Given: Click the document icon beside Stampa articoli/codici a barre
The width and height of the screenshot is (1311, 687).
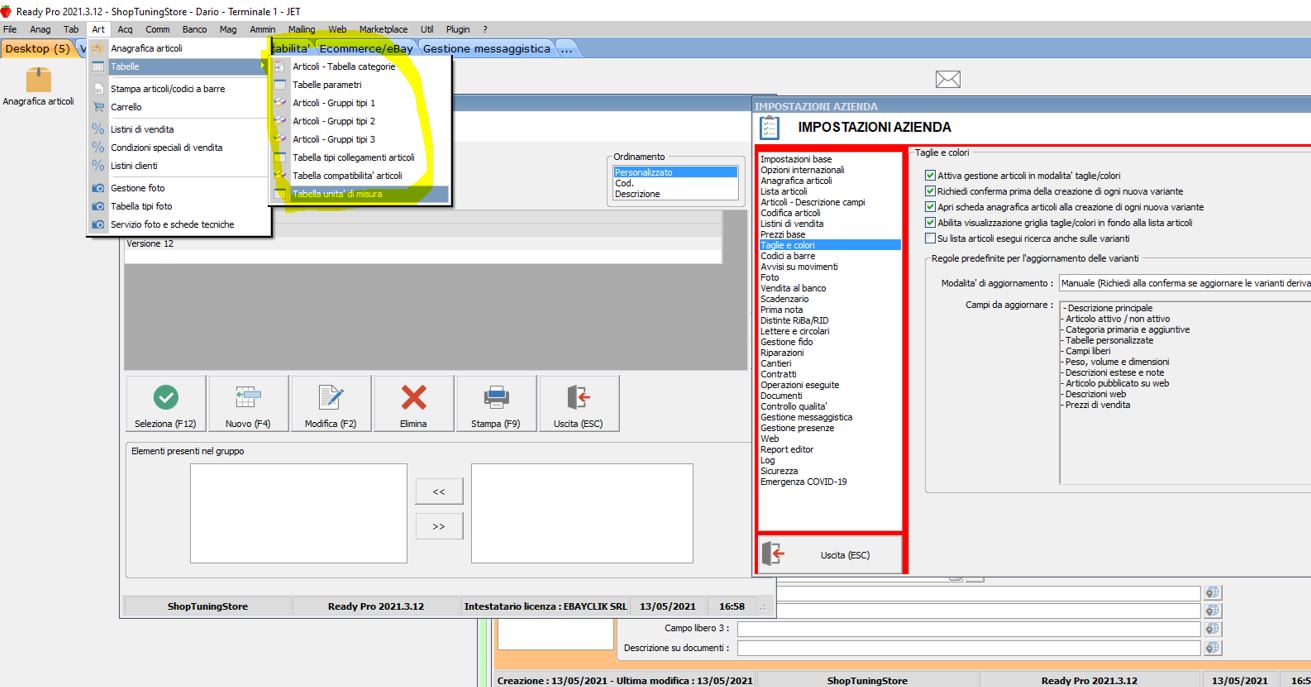Looking at the screenshot, I should [98, 88].
